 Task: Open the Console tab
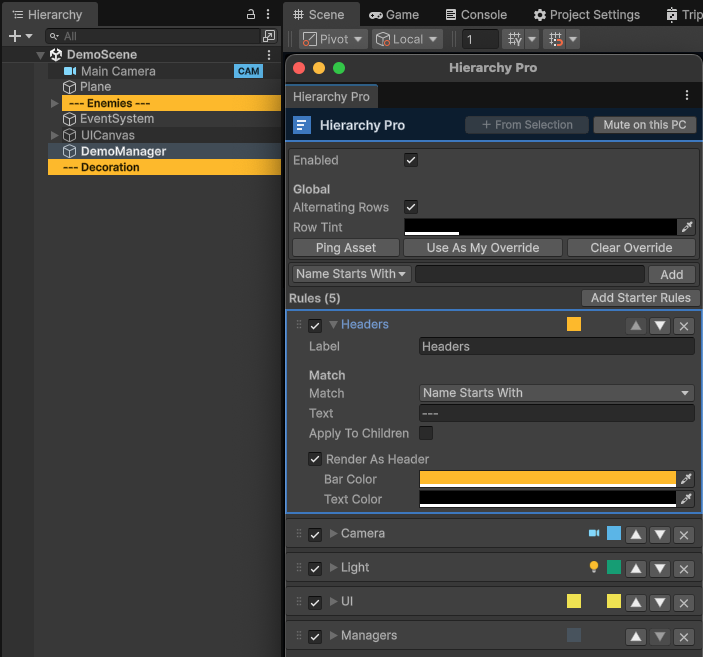(476, 15)
